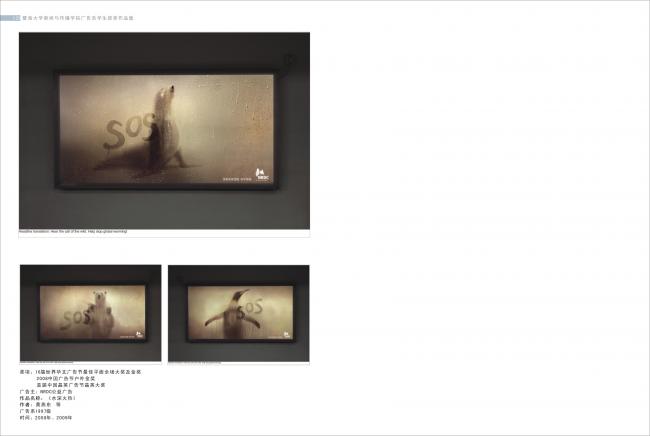Click the bottom date line with years
Viewport: 650px width, 436px height.
(x=46, y=418)
